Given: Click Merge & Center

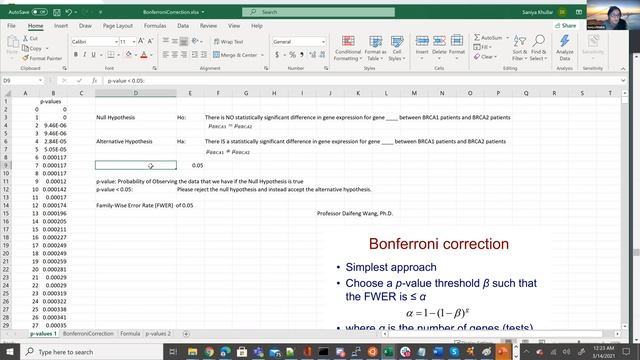Looking at the screenshot, I should click(235, 55).
